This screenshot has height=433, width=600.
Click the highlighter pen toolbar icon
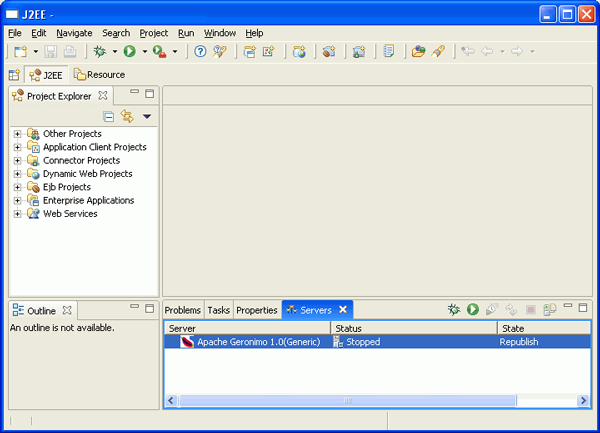[x=438, y=51]
